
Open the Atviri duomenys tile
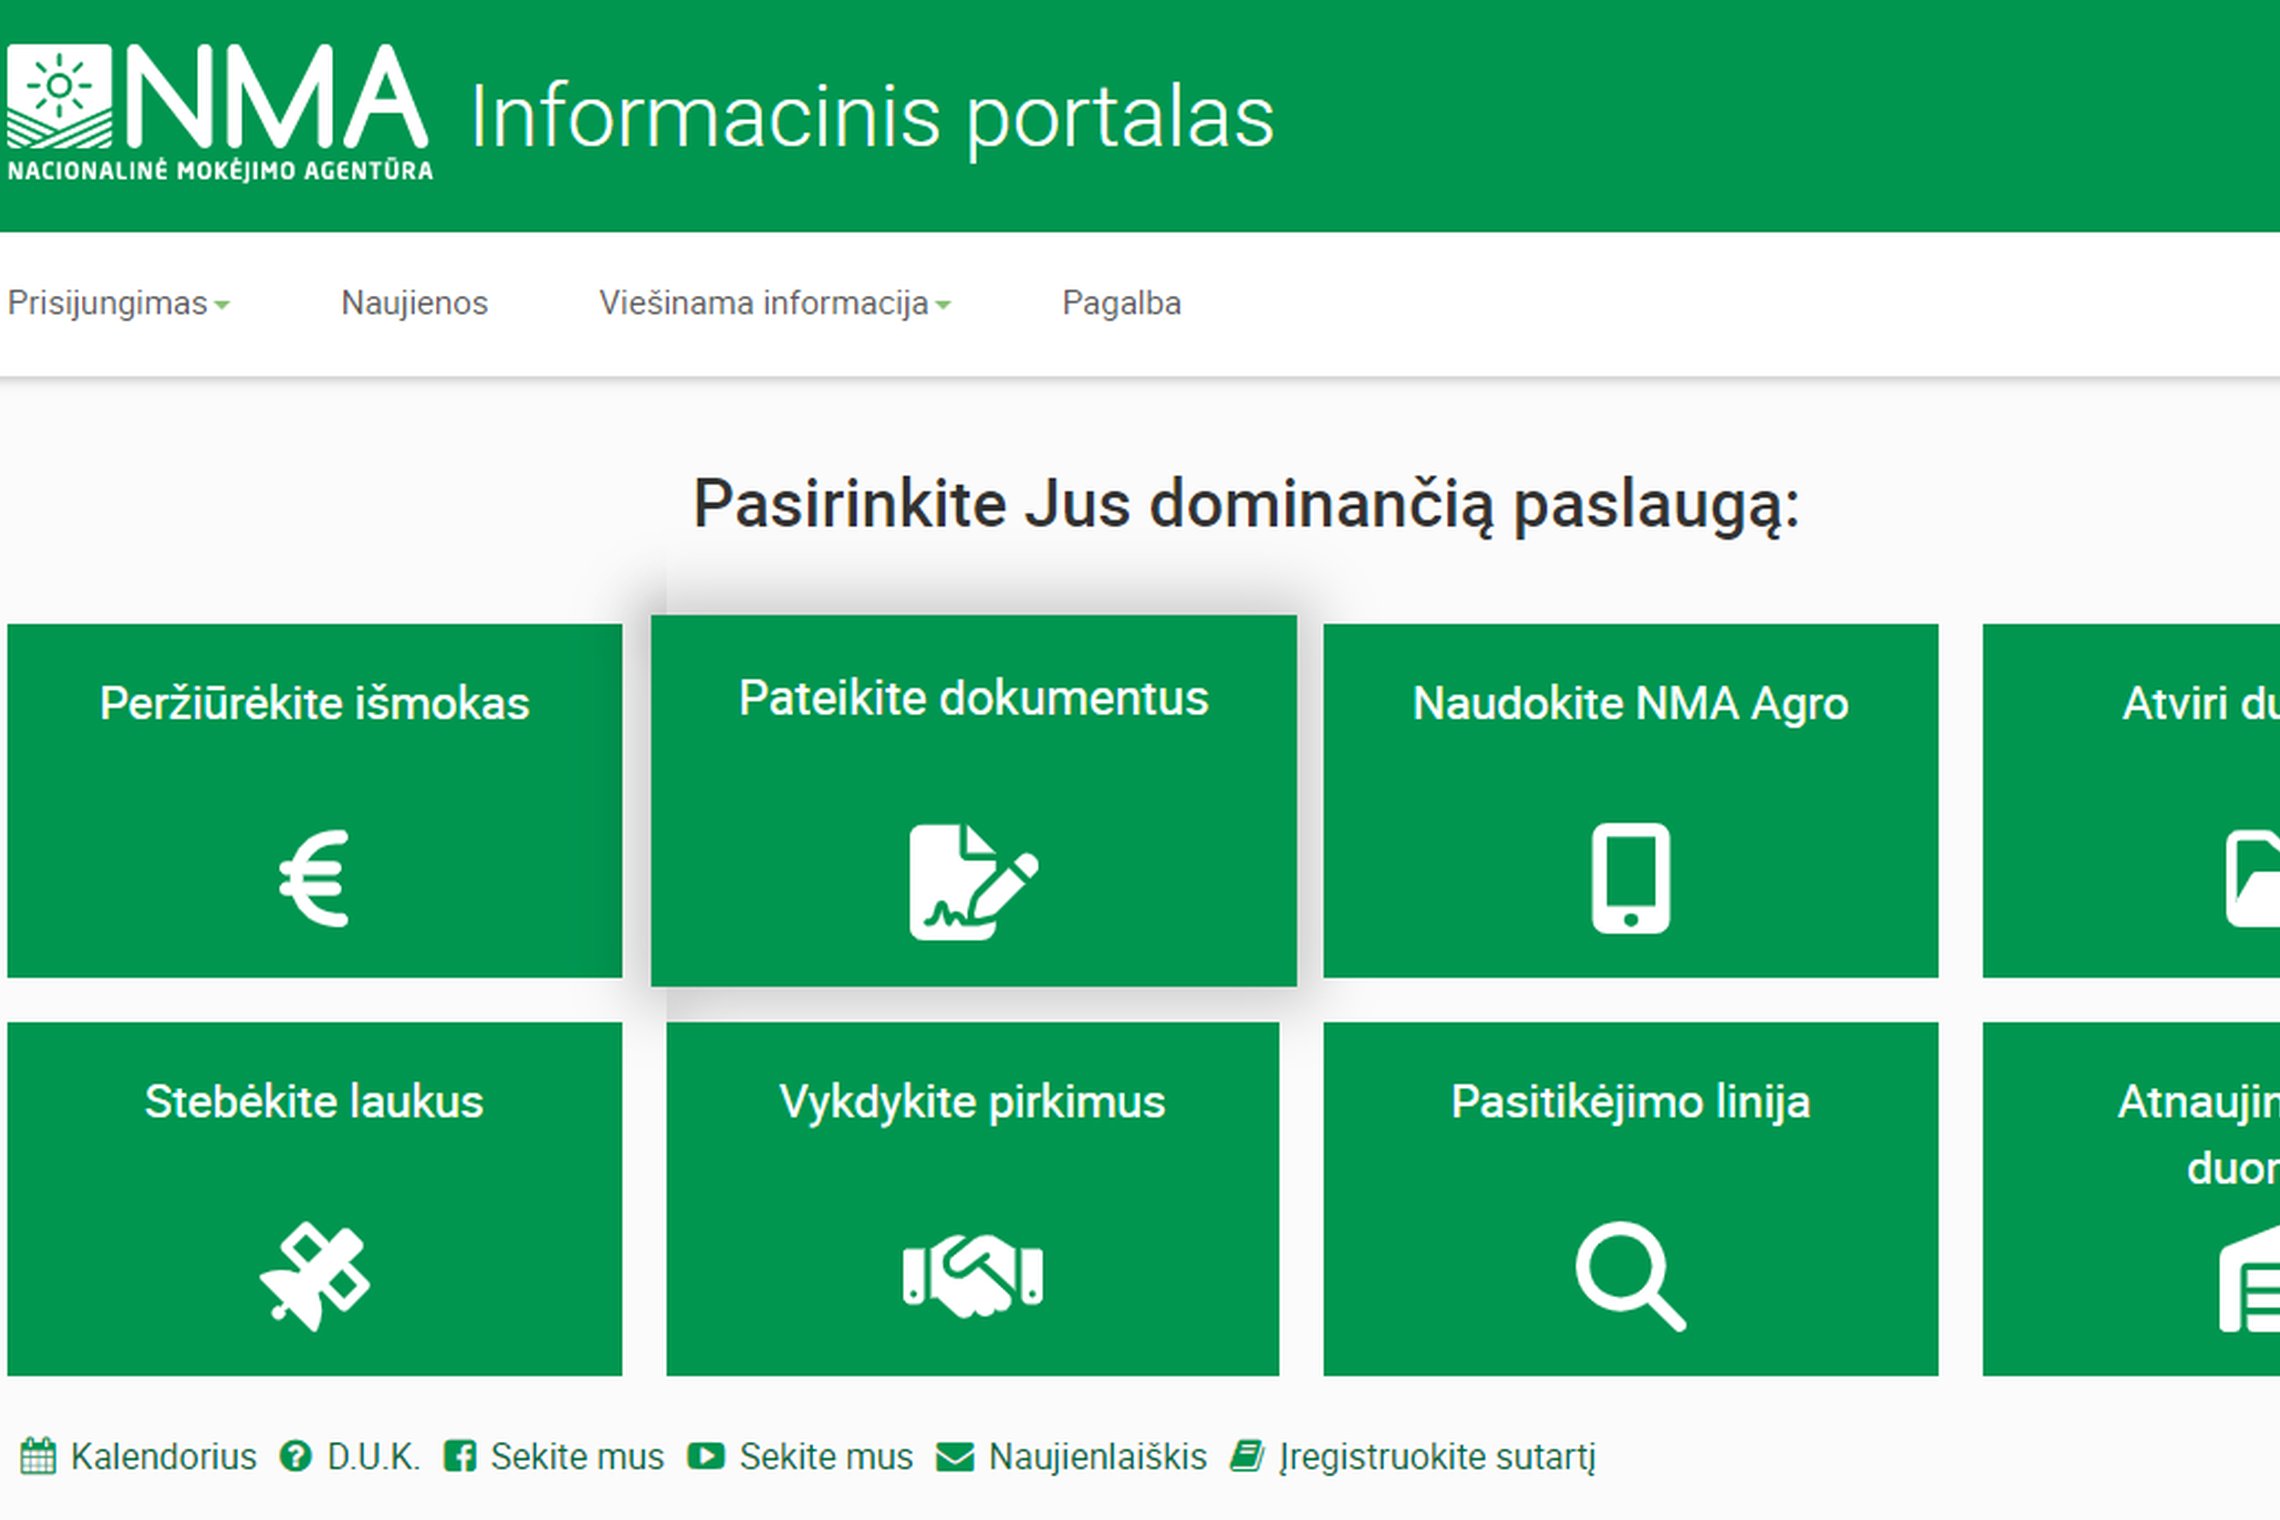pos(2131,800)
